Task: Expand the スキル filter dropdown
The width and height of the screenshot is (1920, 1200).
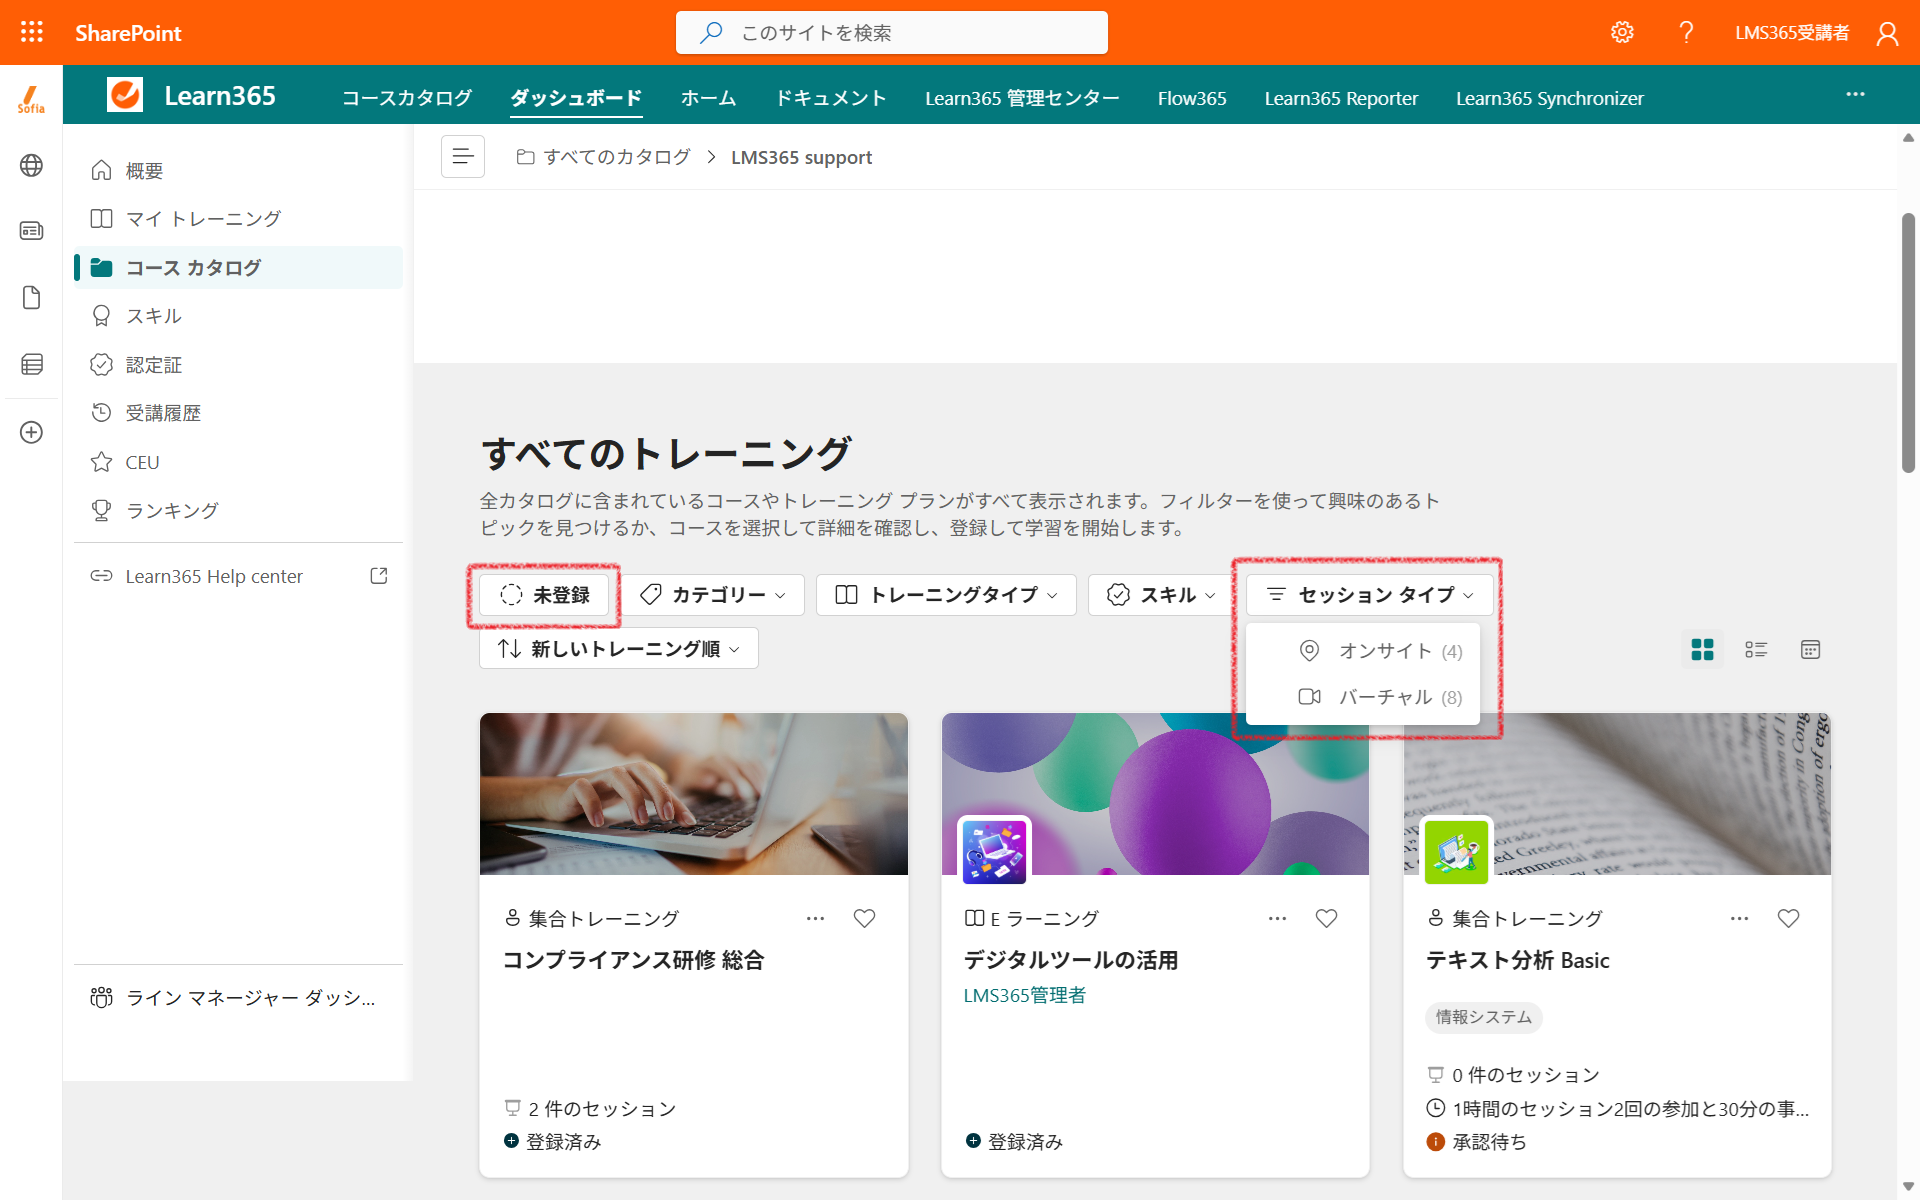Action: [x=1160, y=595]
